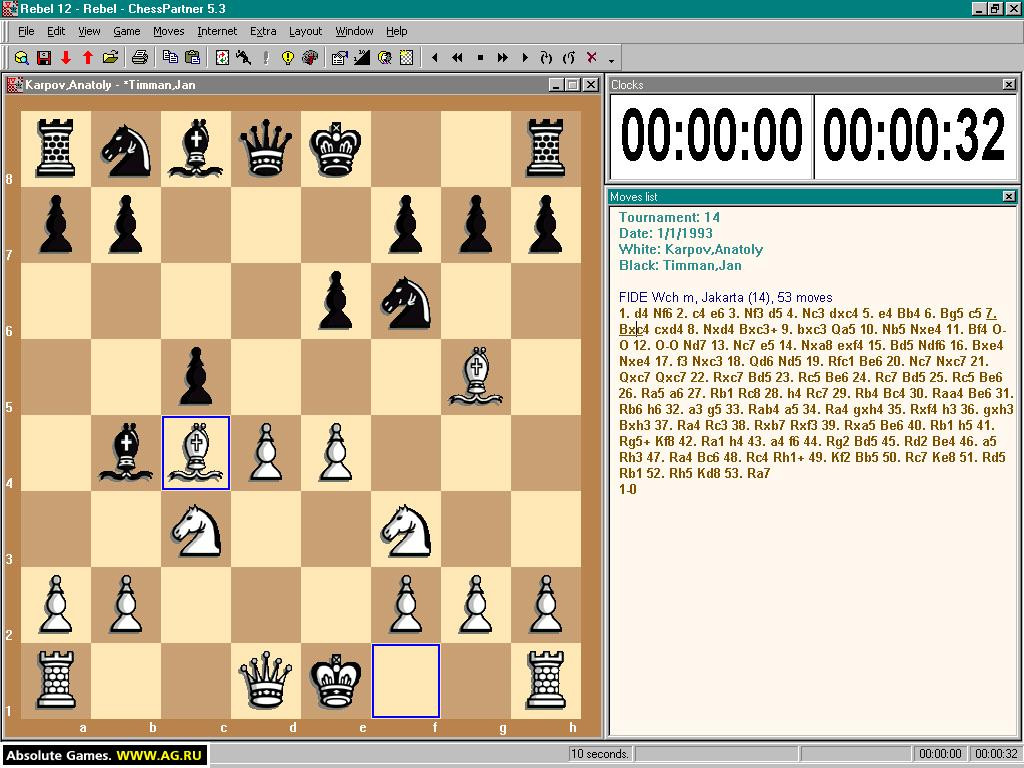Click the Absolute Games WWW.AG.RU banner

point(104,756)
